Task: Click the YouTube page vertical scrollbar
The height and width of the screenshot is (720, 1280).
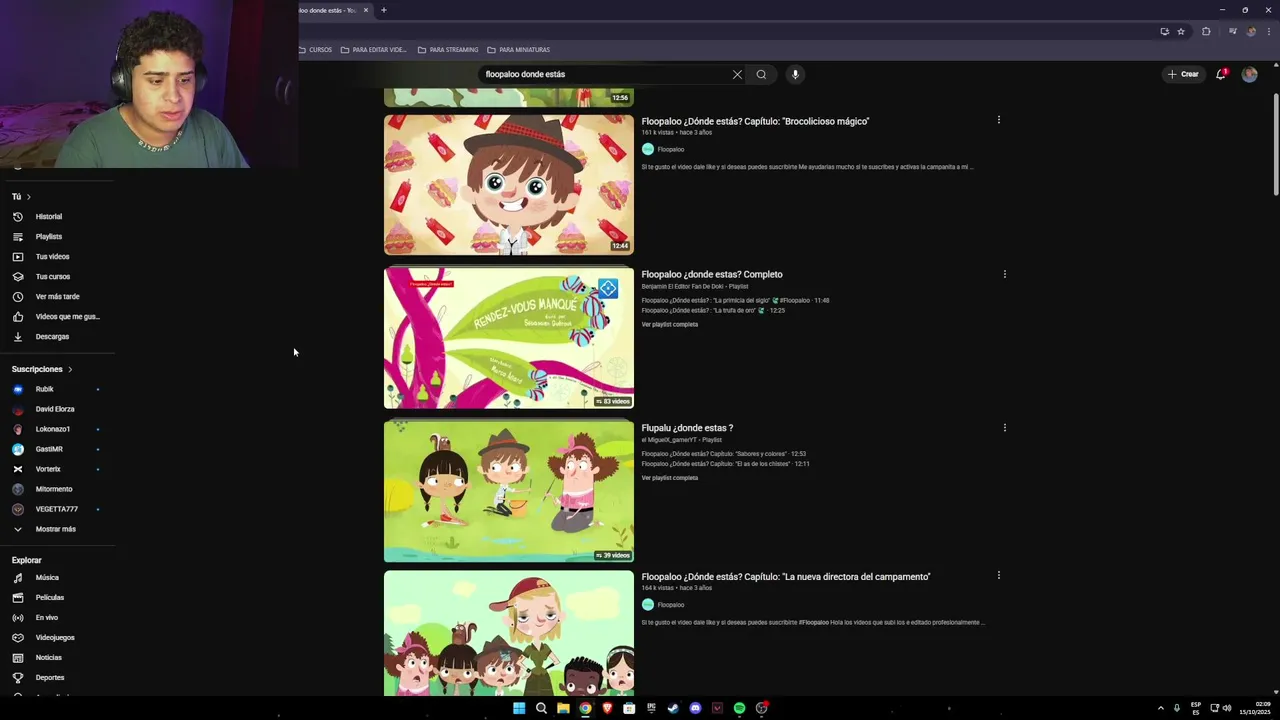Action: 1276,145
